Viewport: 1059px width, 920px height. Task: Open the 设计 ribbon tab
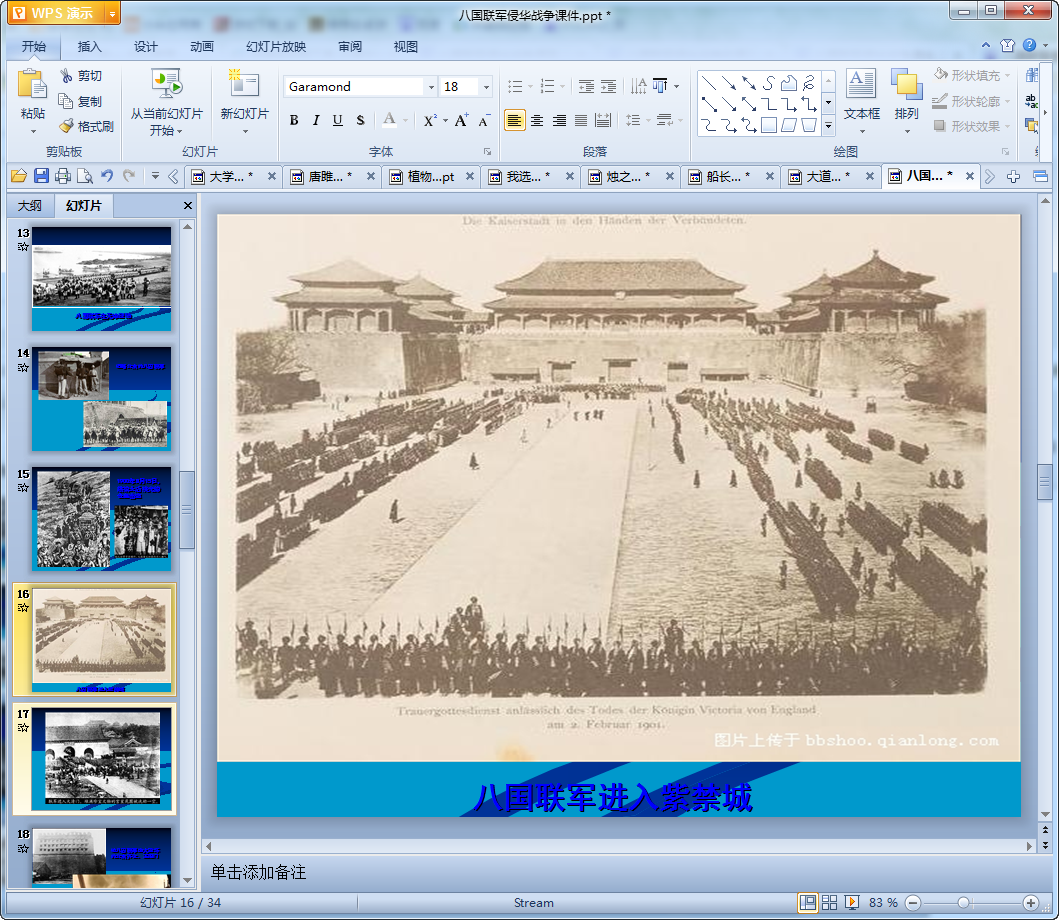pos(145,47)
